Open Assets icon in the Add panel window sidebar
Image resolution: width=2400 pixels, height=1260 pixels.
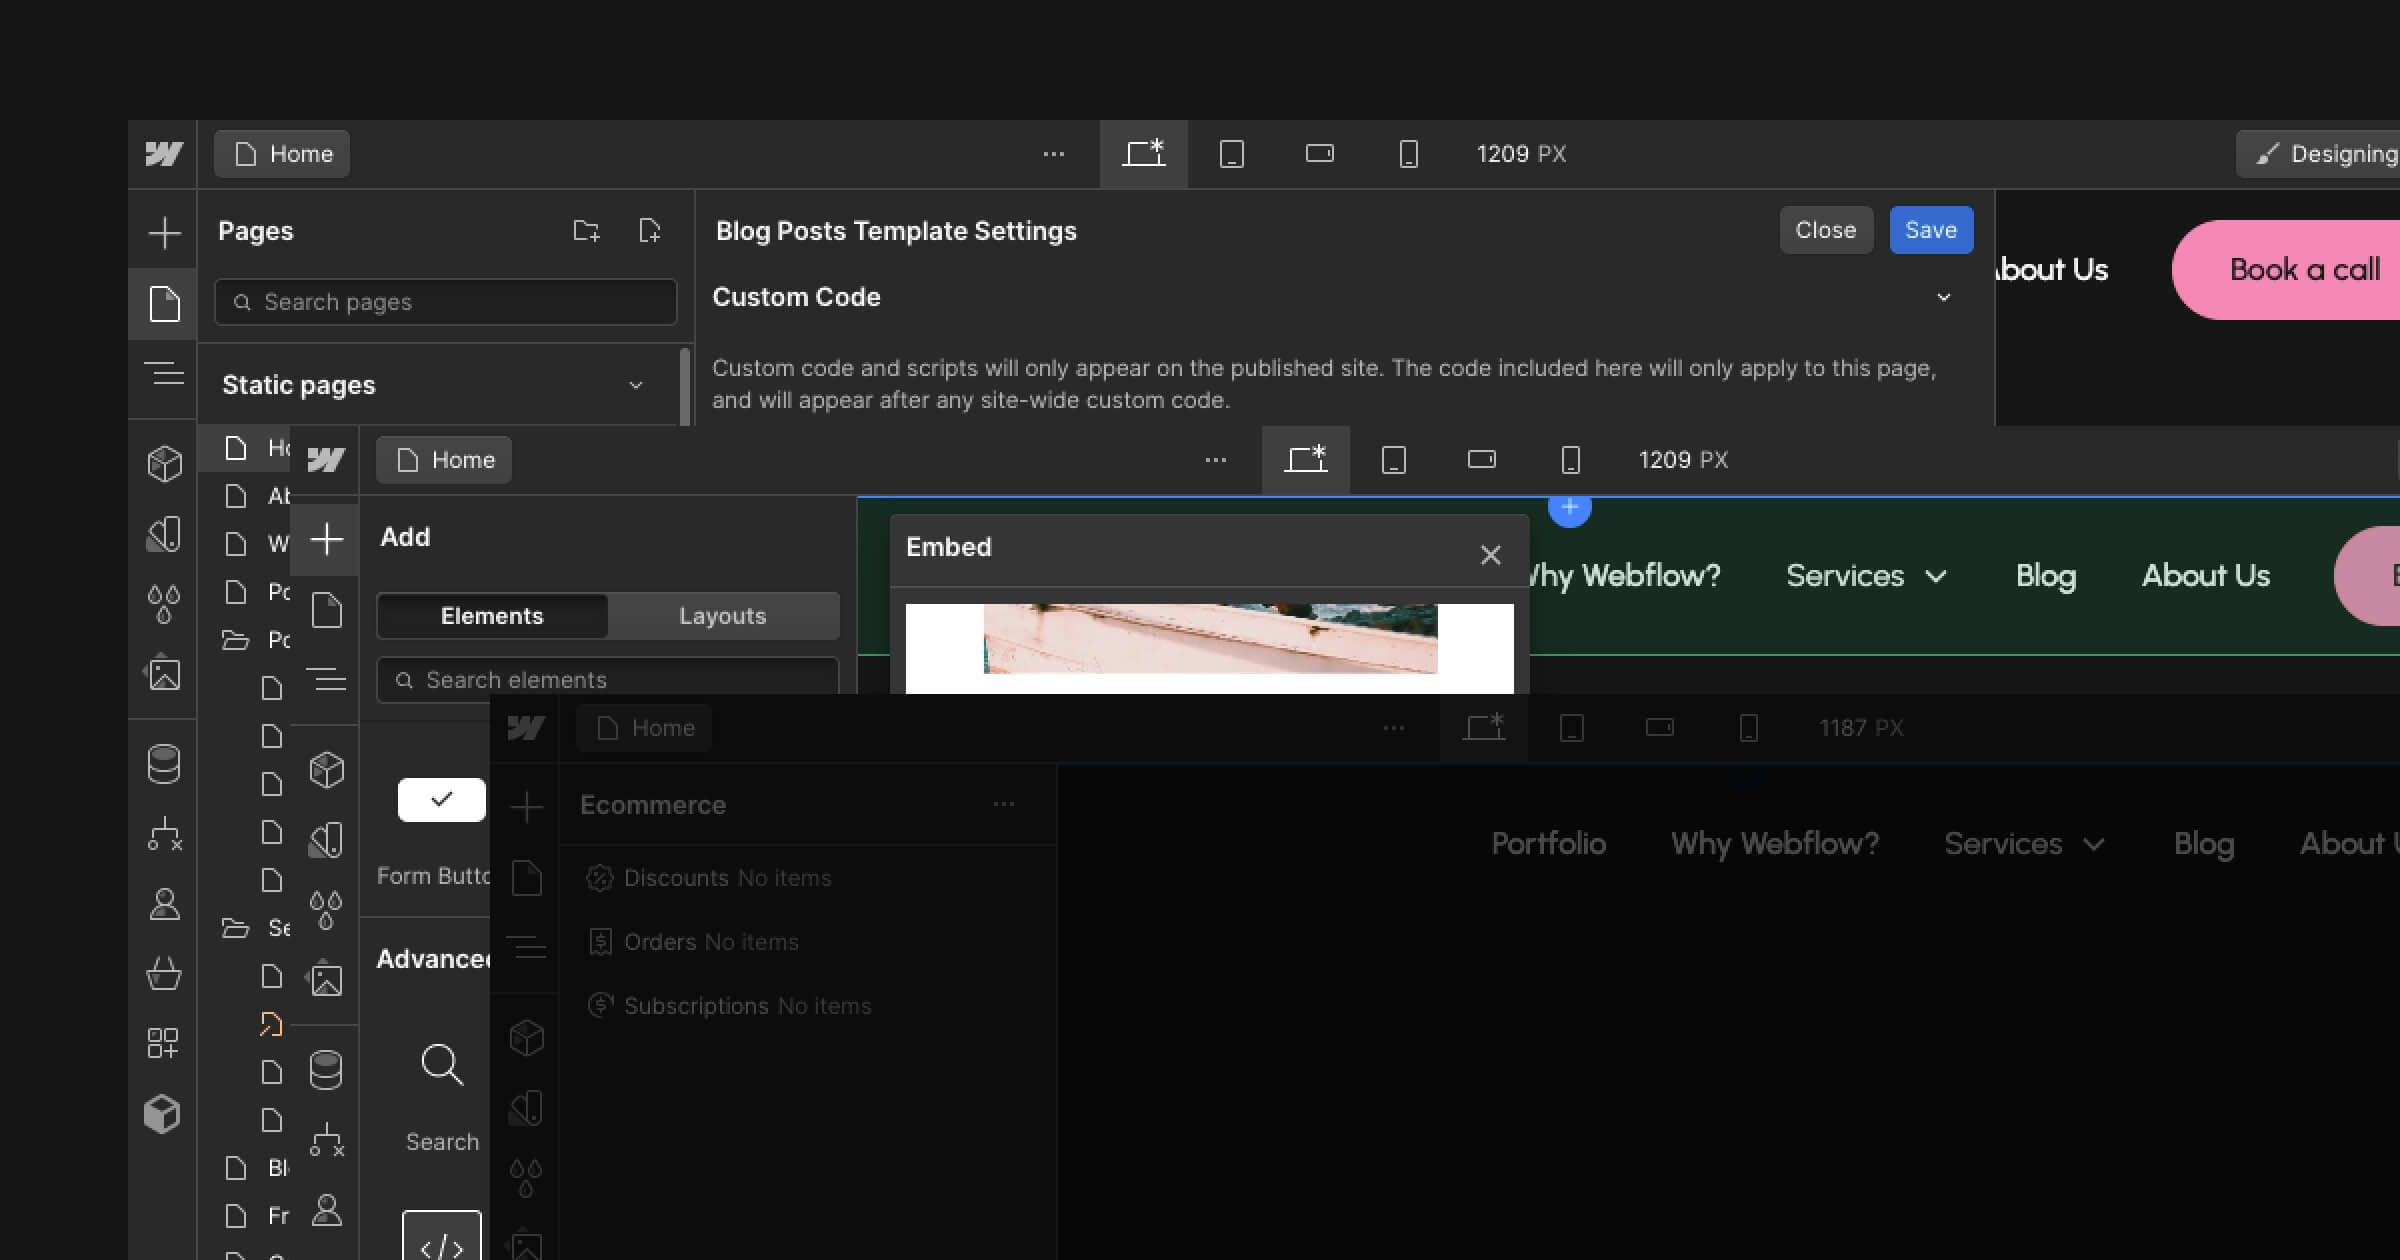326,980
